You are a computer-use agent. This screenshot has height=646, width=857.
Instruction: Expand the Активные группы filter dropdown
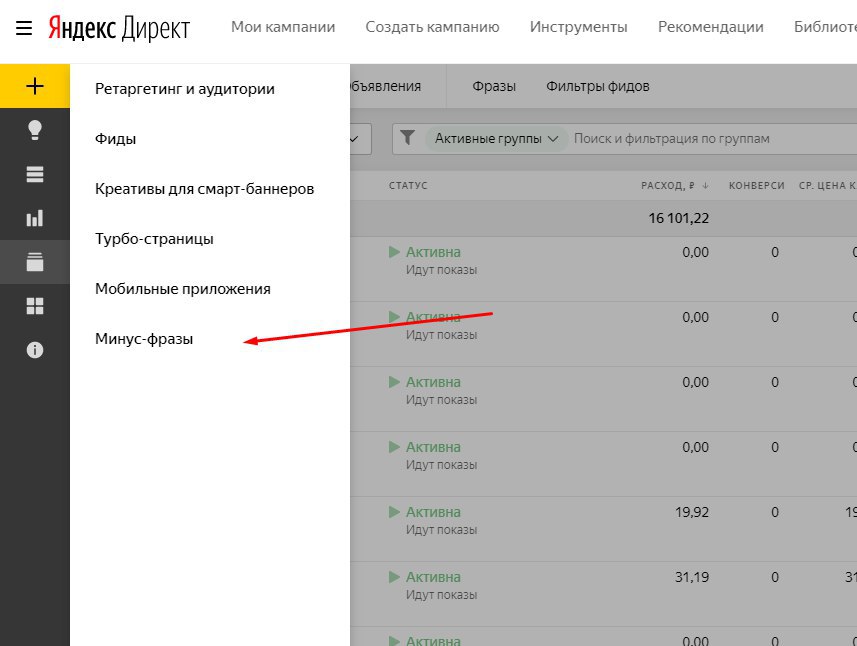pyautogui.click(x=496, y=138)
